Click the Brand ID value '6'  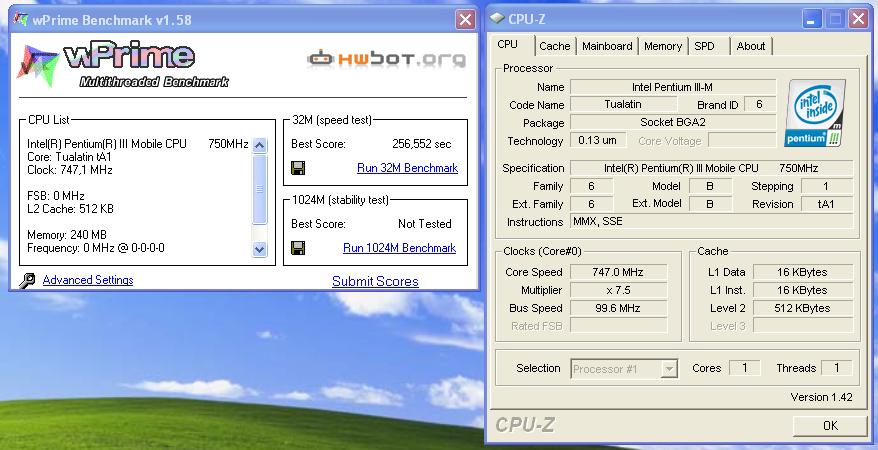759,104
